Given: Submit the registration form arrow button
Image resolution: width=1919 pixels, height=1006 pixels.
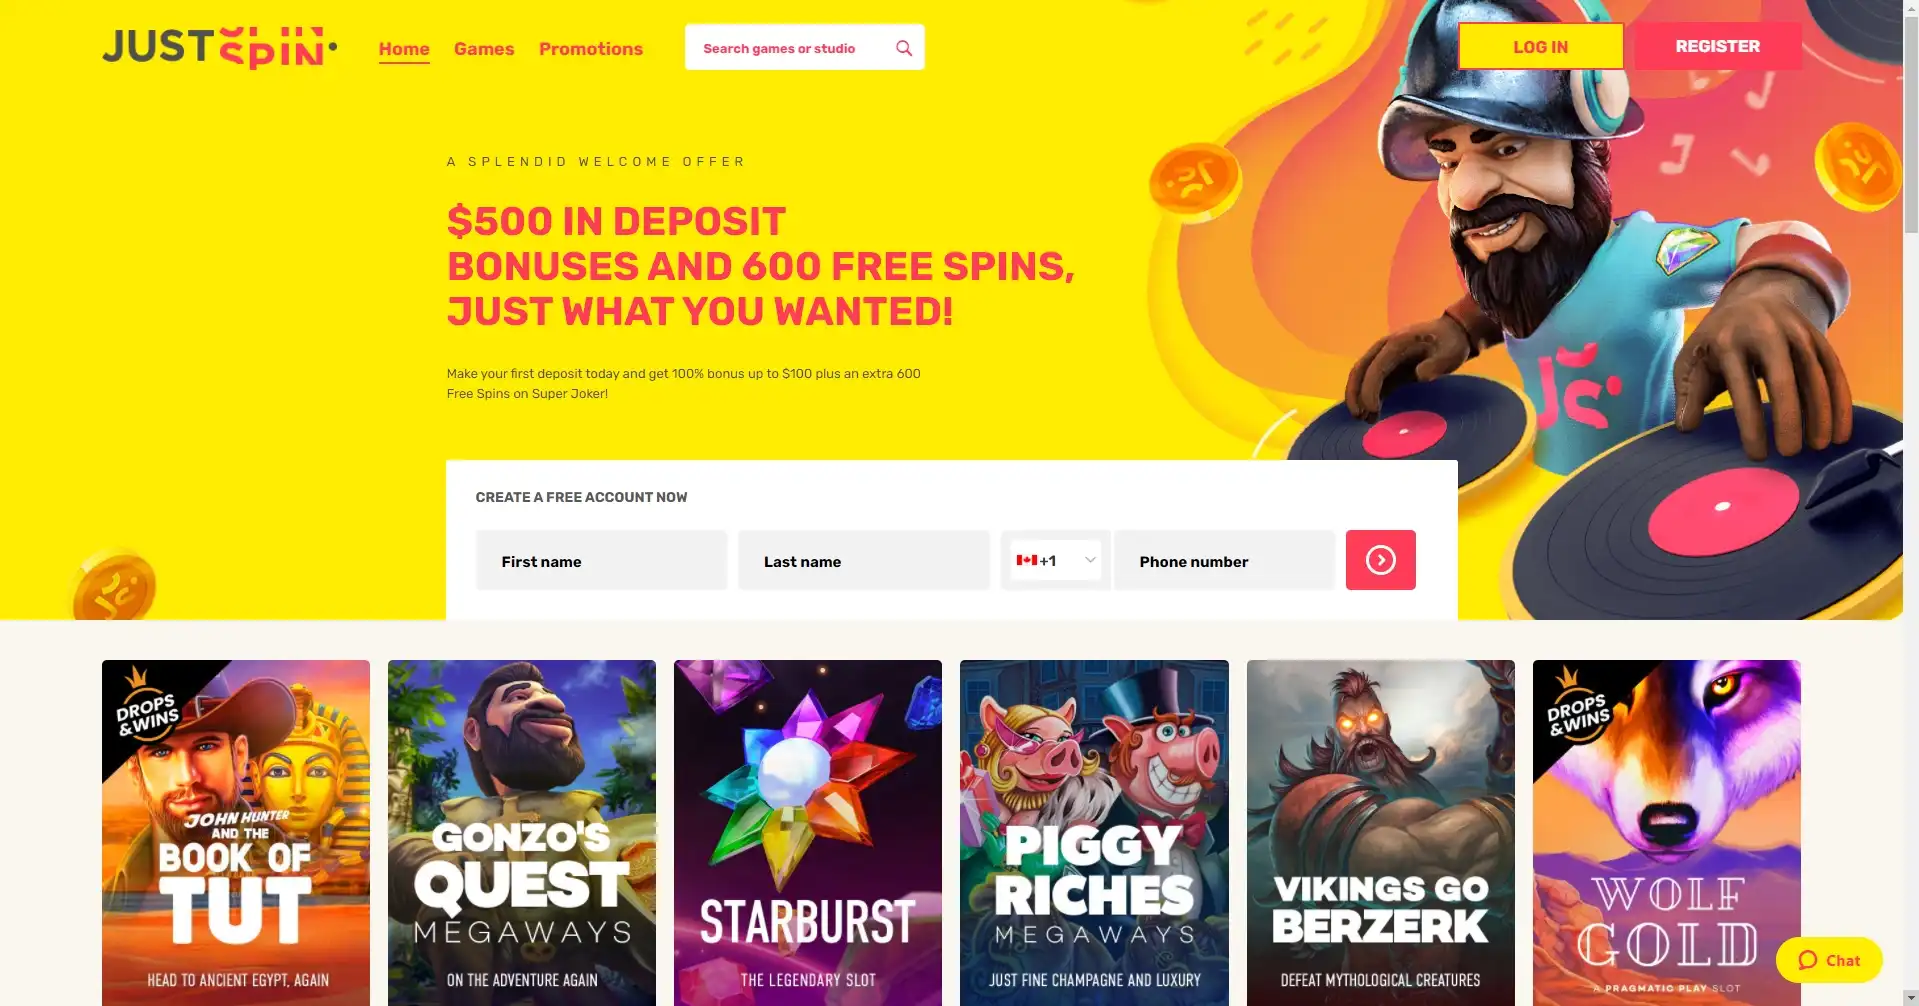Looking at the screenshot, I should (1380, 560).
